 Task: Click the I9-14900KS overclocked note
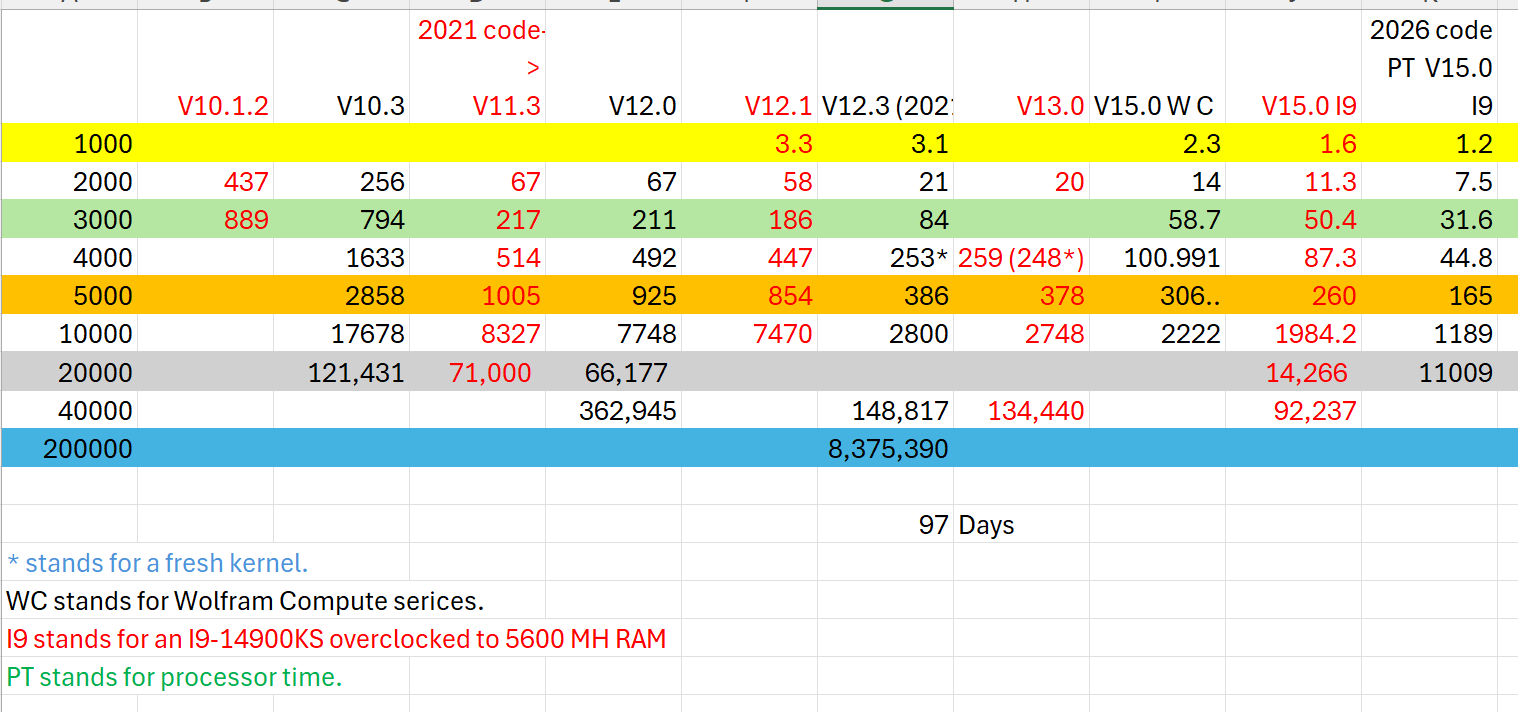[336, 639]
